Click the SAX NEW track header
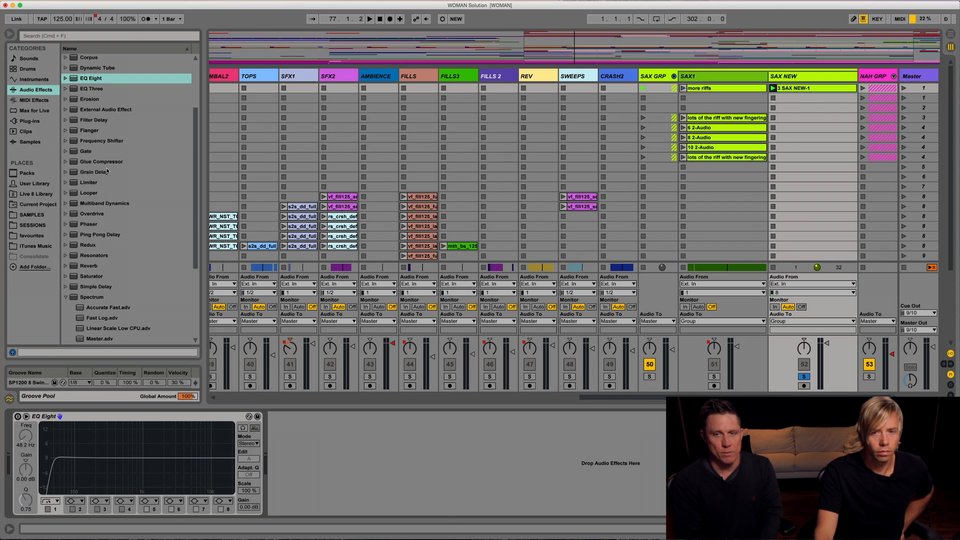This screenshot has height=540, width=960. [x=812, y=76]
